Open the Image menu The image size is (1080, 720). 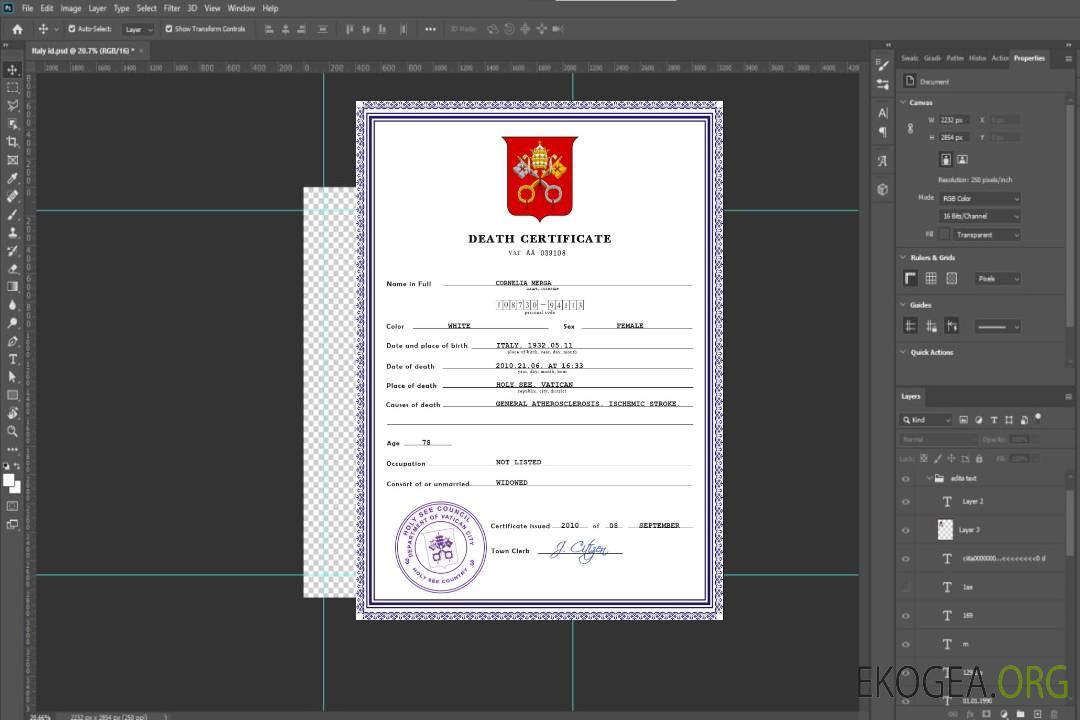(71, 8)
